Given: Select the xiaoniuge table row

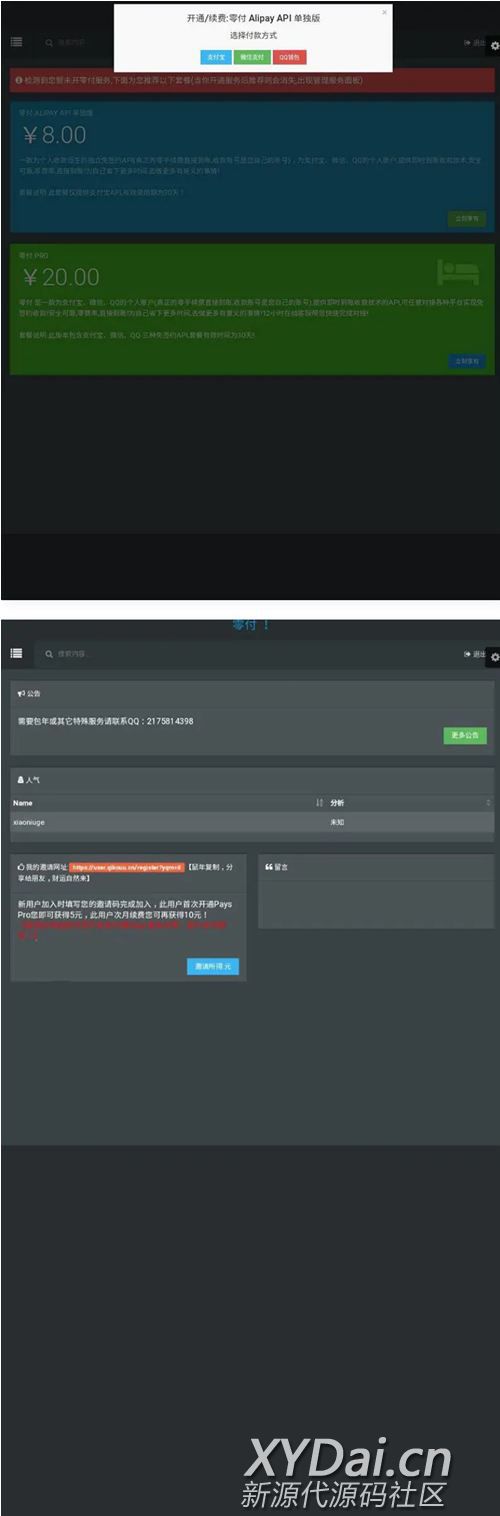Looking at the screenshot, I should (252, 821).
